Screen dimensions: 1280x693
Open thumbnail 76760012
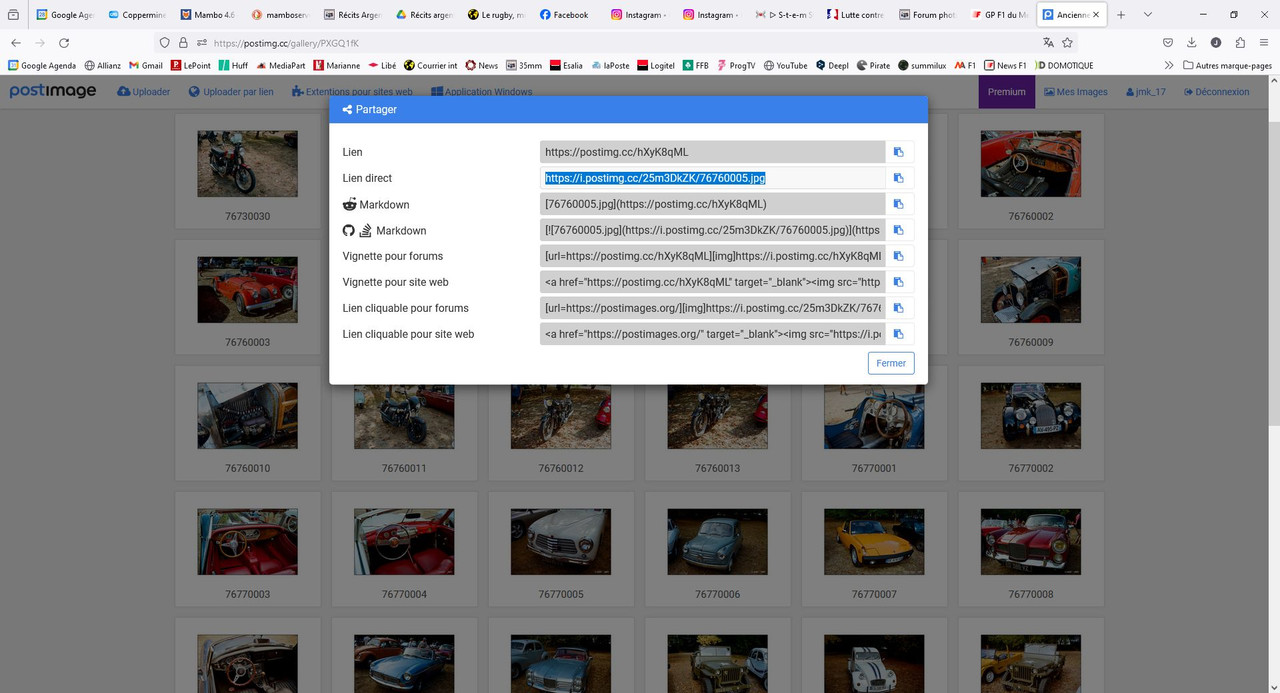(561, 416)
